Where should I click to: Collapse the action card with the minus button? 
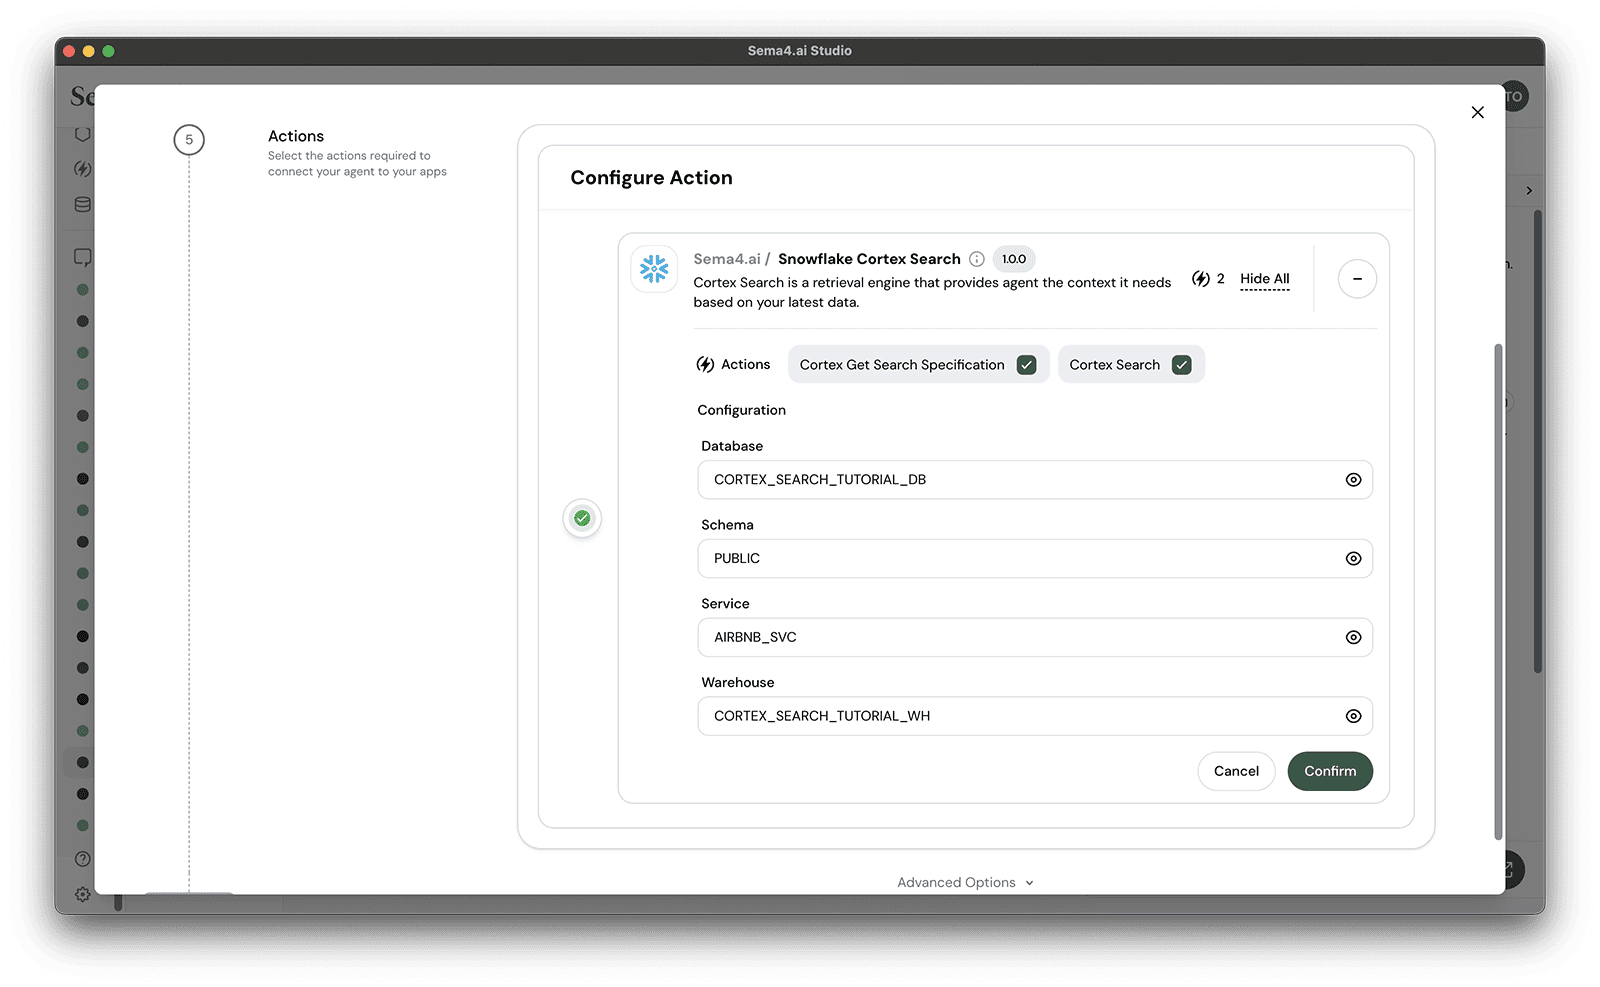coord(1357,279)
